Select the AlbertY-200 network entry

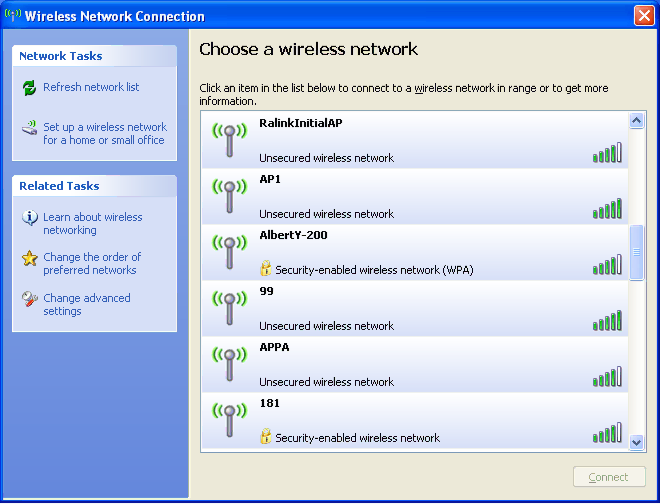(x=415, y=252)
